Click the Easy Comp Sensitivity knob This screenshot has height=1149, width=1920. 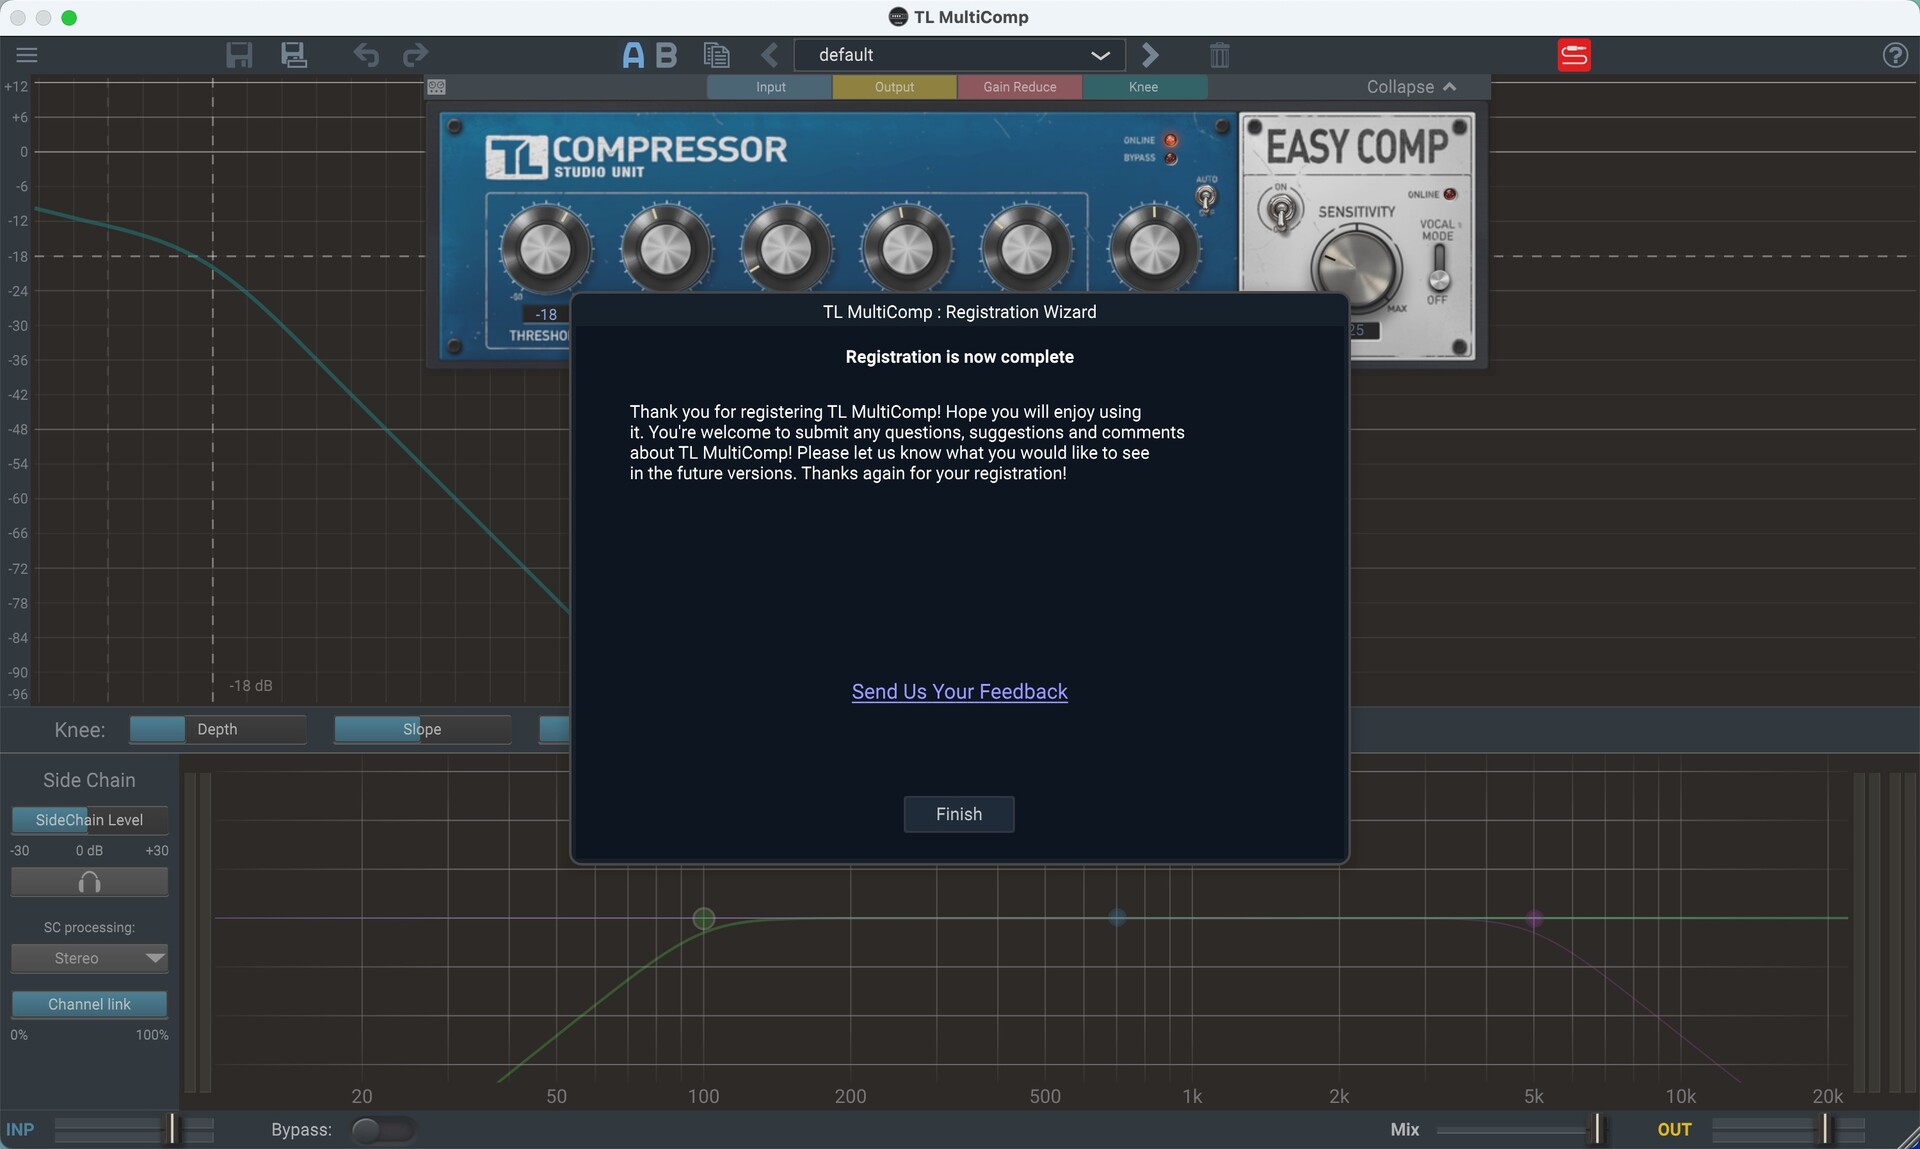pos(1356,268)
